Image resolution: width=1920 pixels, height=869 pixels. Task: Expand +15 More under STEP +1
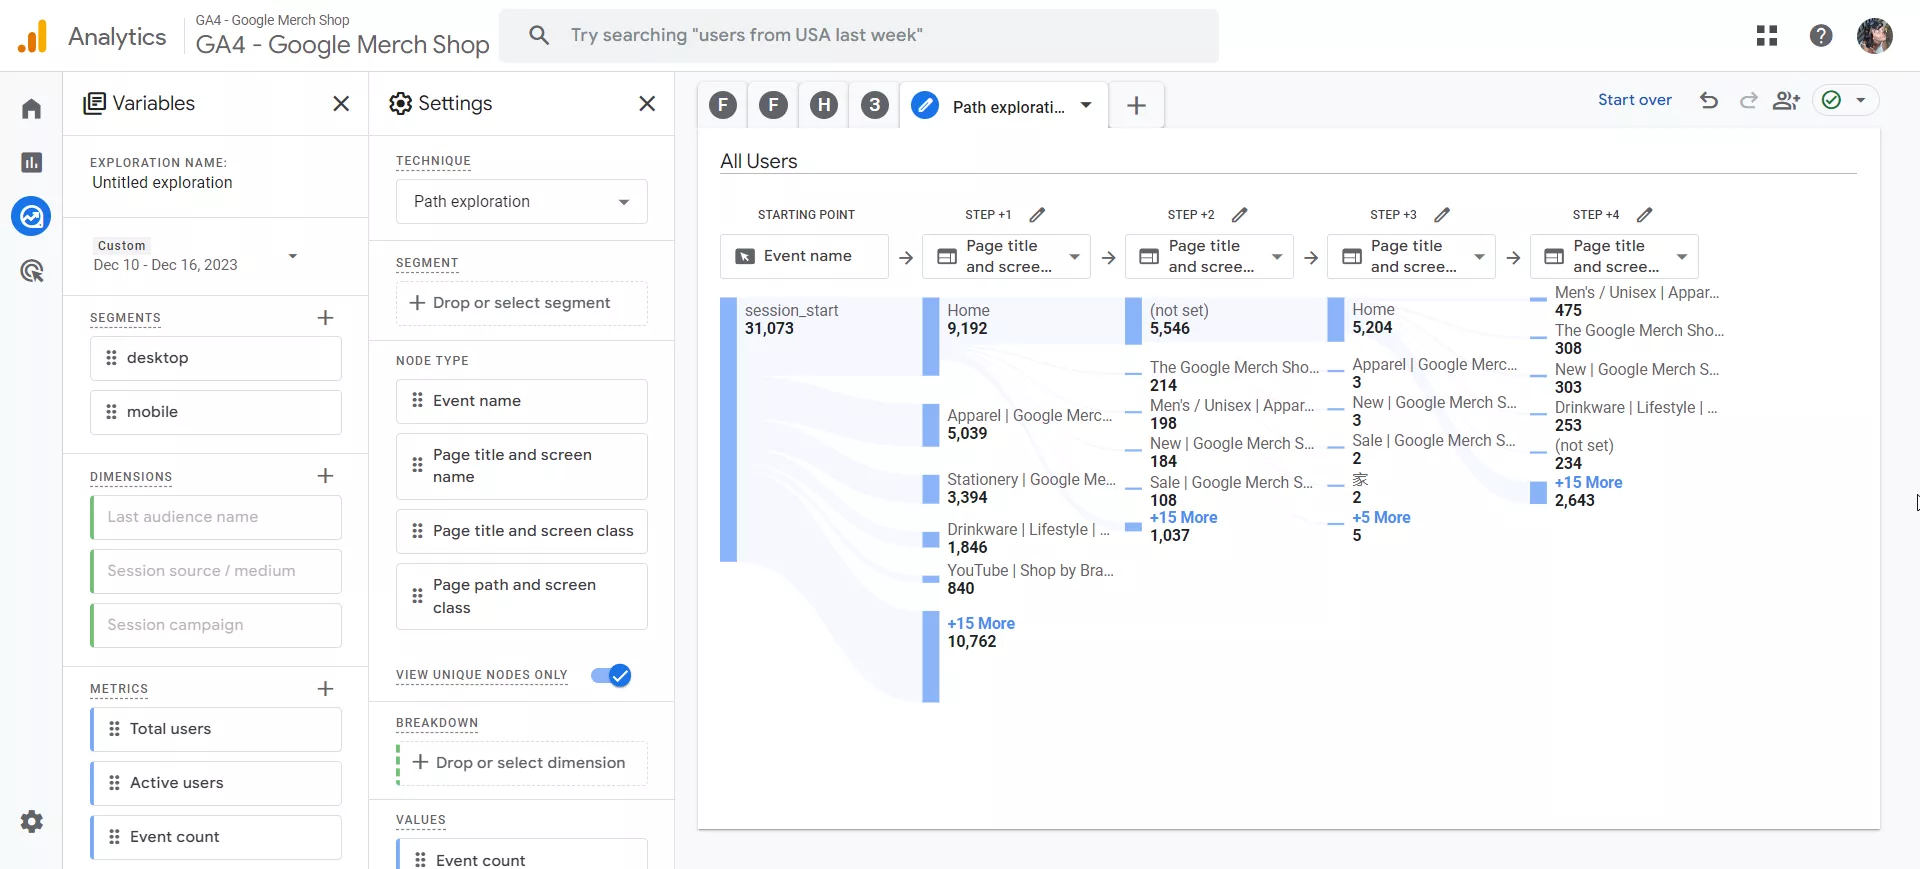981,624
